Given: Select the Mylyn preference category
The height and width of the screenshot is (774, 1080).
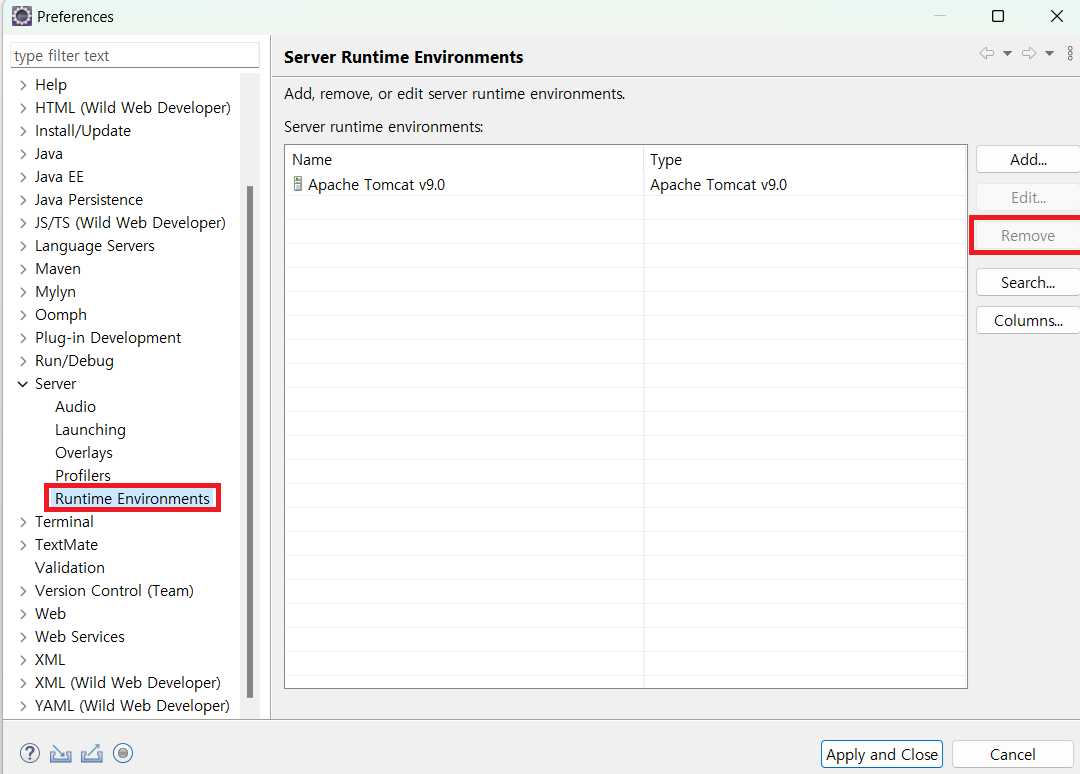Looking at the screenshot, I should pyautogui.click(x=55, y=292).
